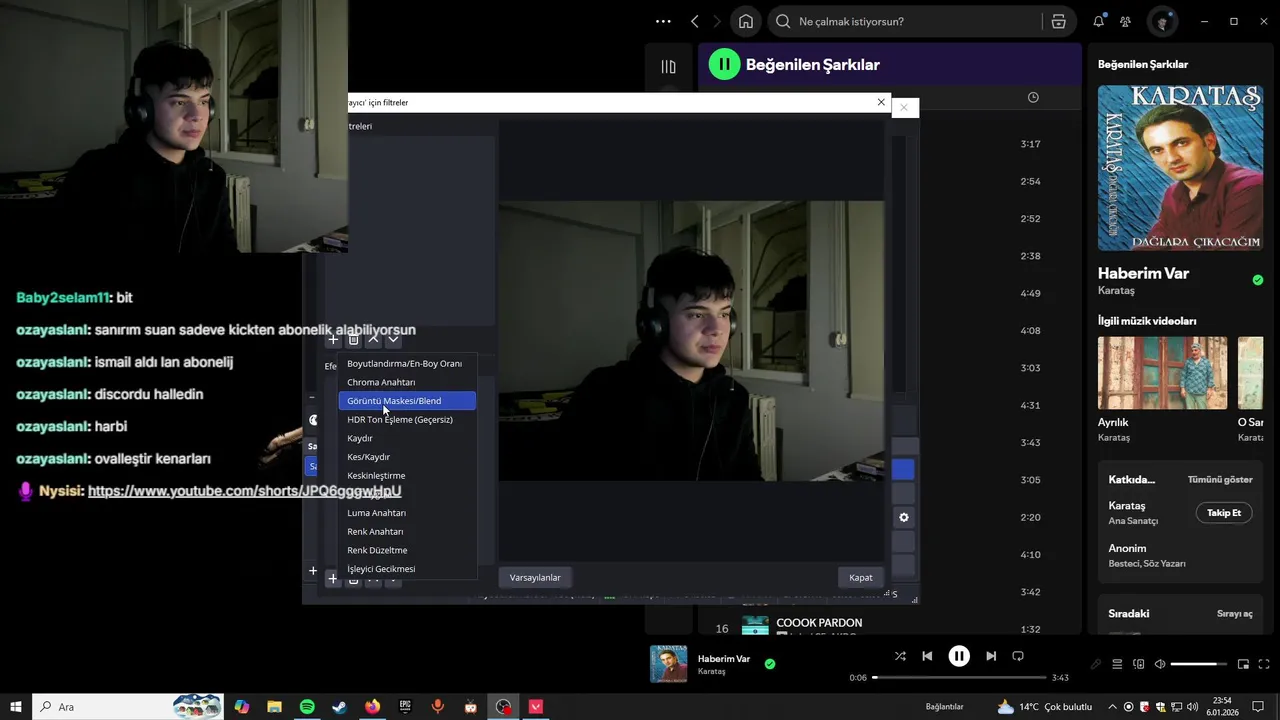Open OBS settings gear icon
Viewport: 1280px width, 720px height.
coord(904,517)
